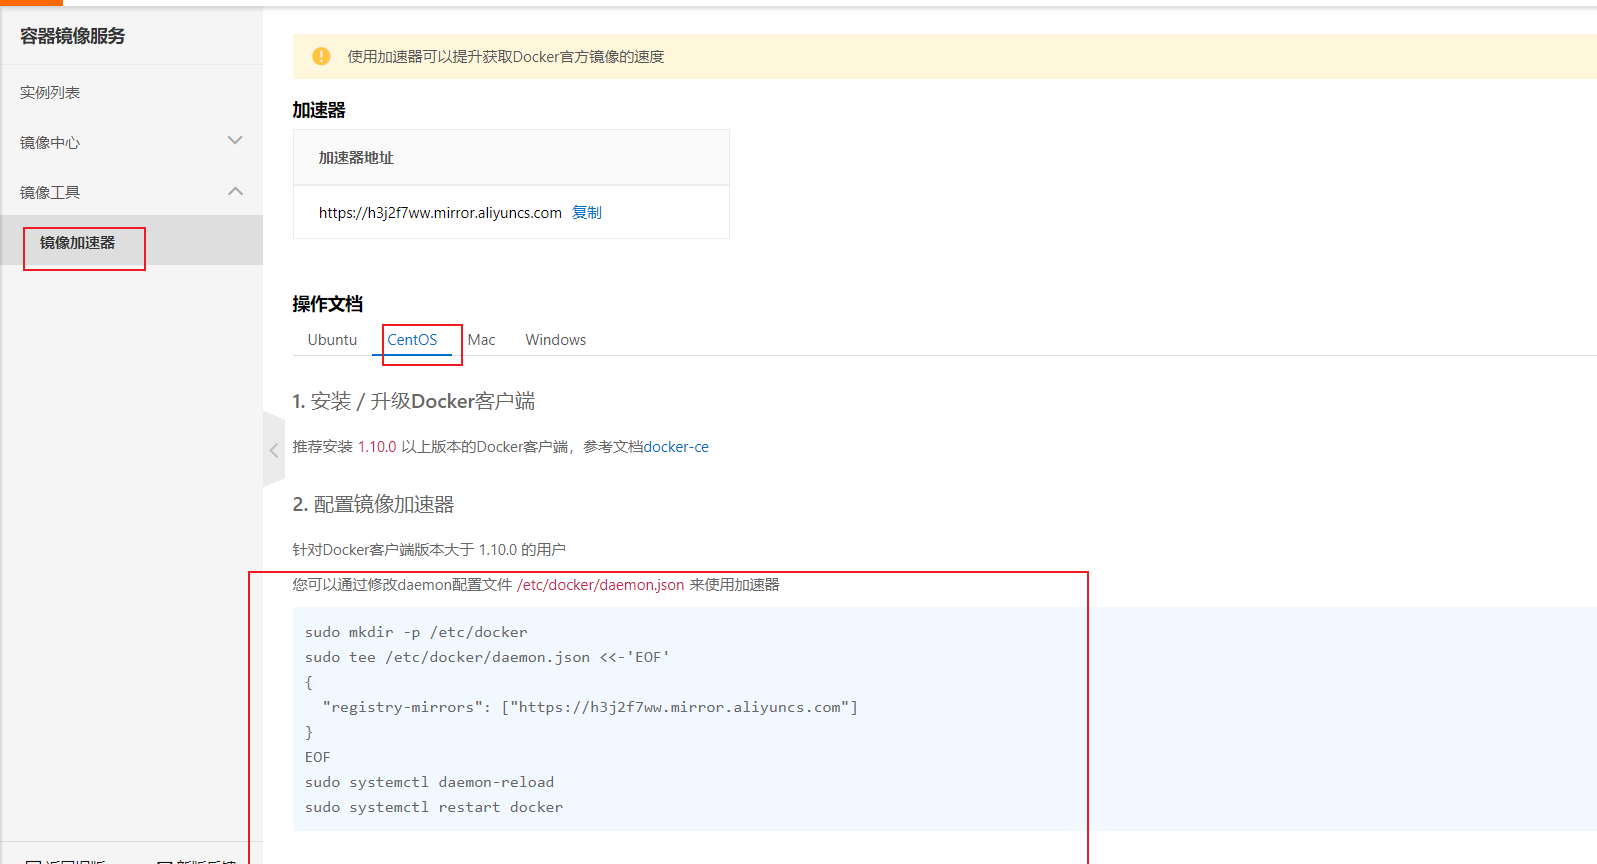The width and height of the screenshot is (1597, 864).
Task: Click the 'sudo systemctl daemon-reload' line
Action: (429, 782)
